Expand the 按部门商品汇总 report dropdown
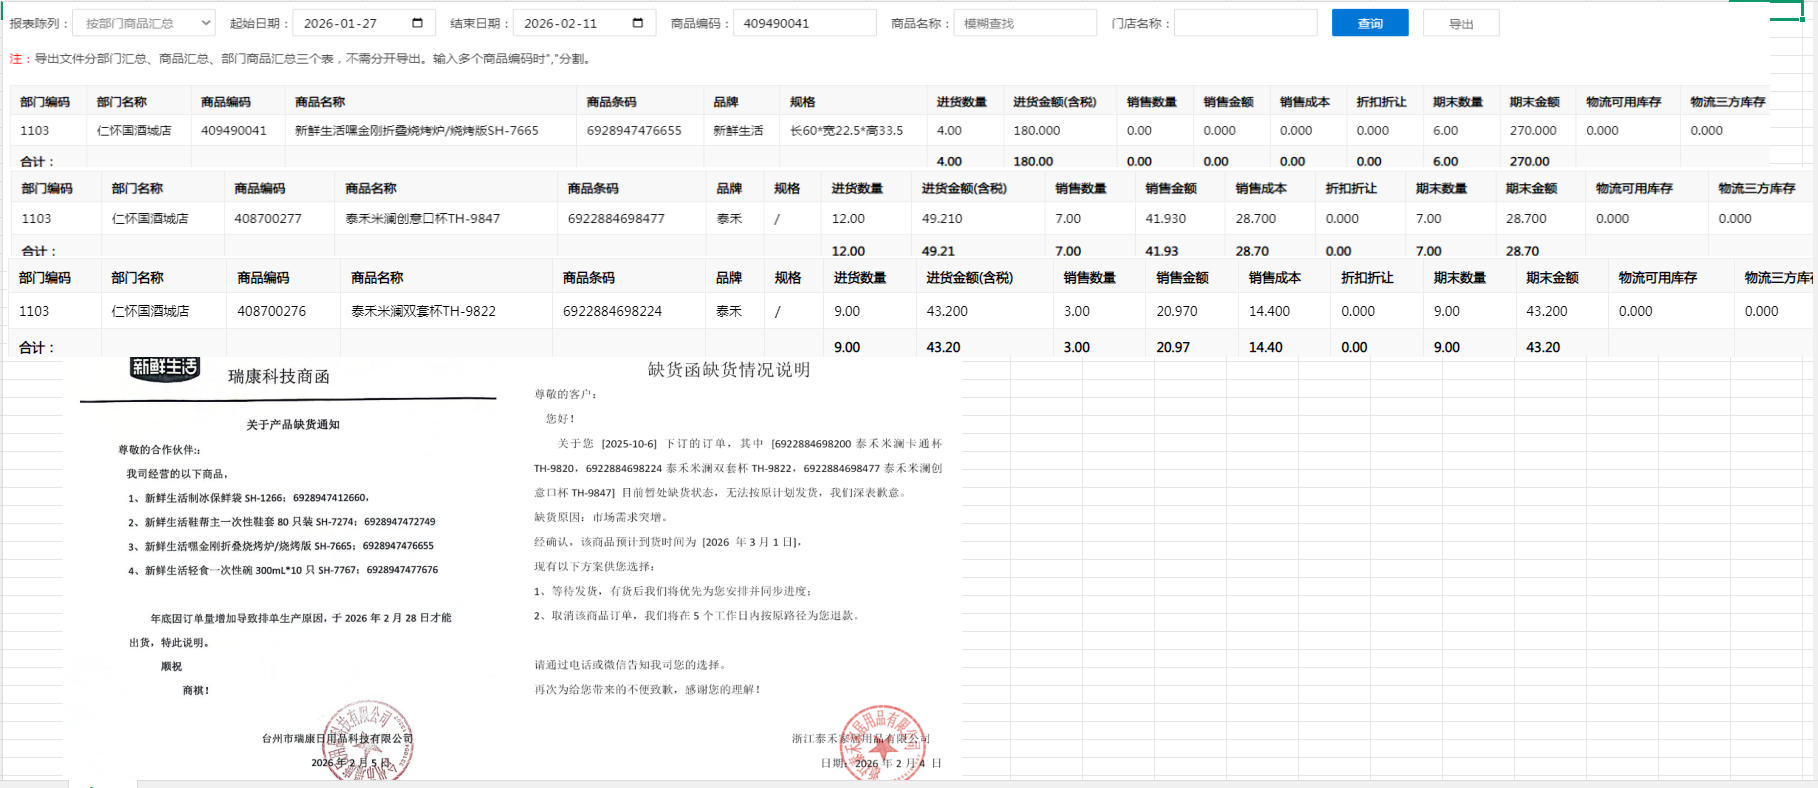This screenshot has height=788, width=1818. click(x=144, y=23)
